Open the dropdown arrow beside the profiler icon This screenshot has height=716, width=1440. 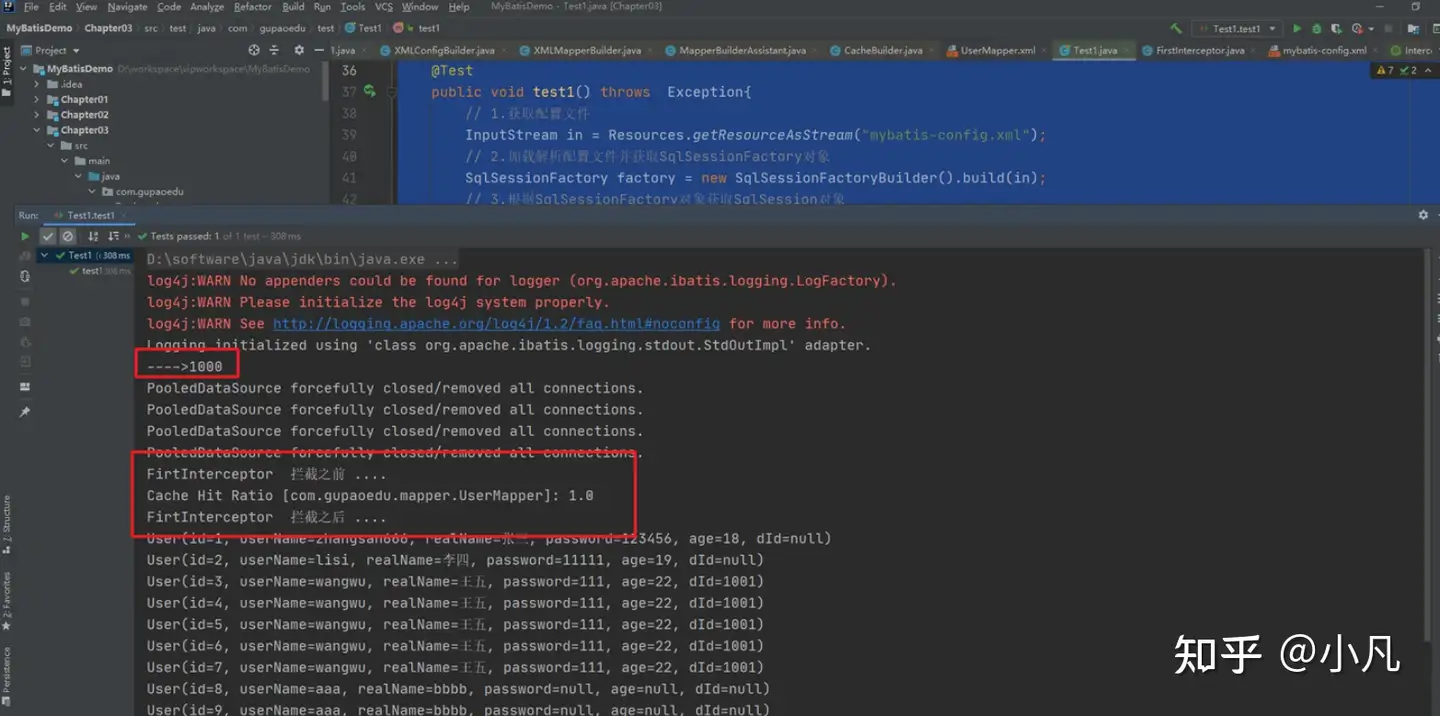(1371, 29)
